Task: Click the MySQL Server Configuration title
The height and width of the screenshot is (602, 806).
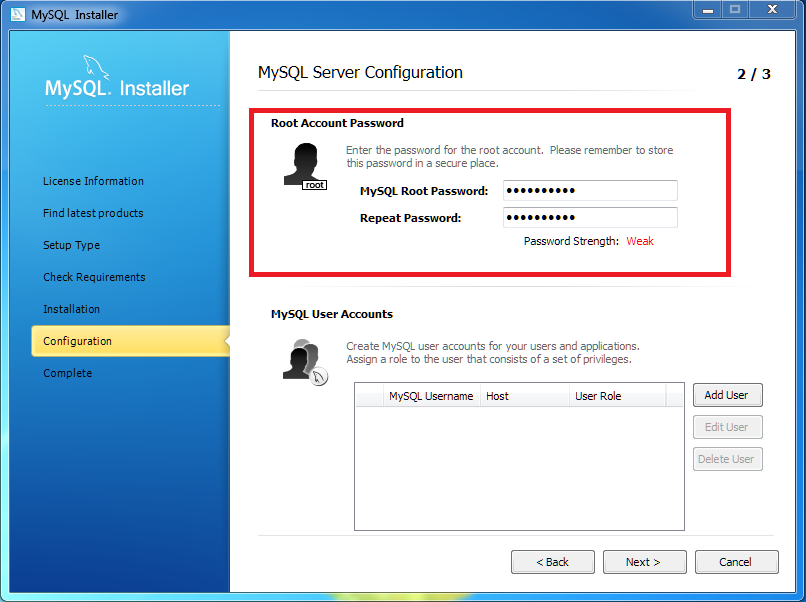Action: (x=360, y=72)
